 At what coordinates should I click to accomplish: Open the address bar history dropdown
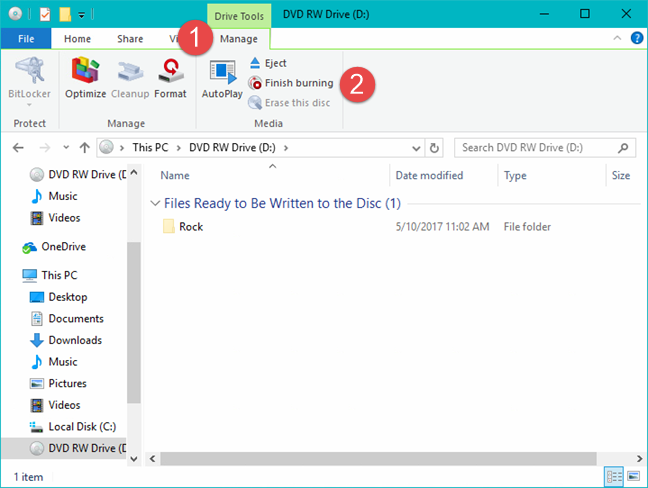click(x=416, y=148)
